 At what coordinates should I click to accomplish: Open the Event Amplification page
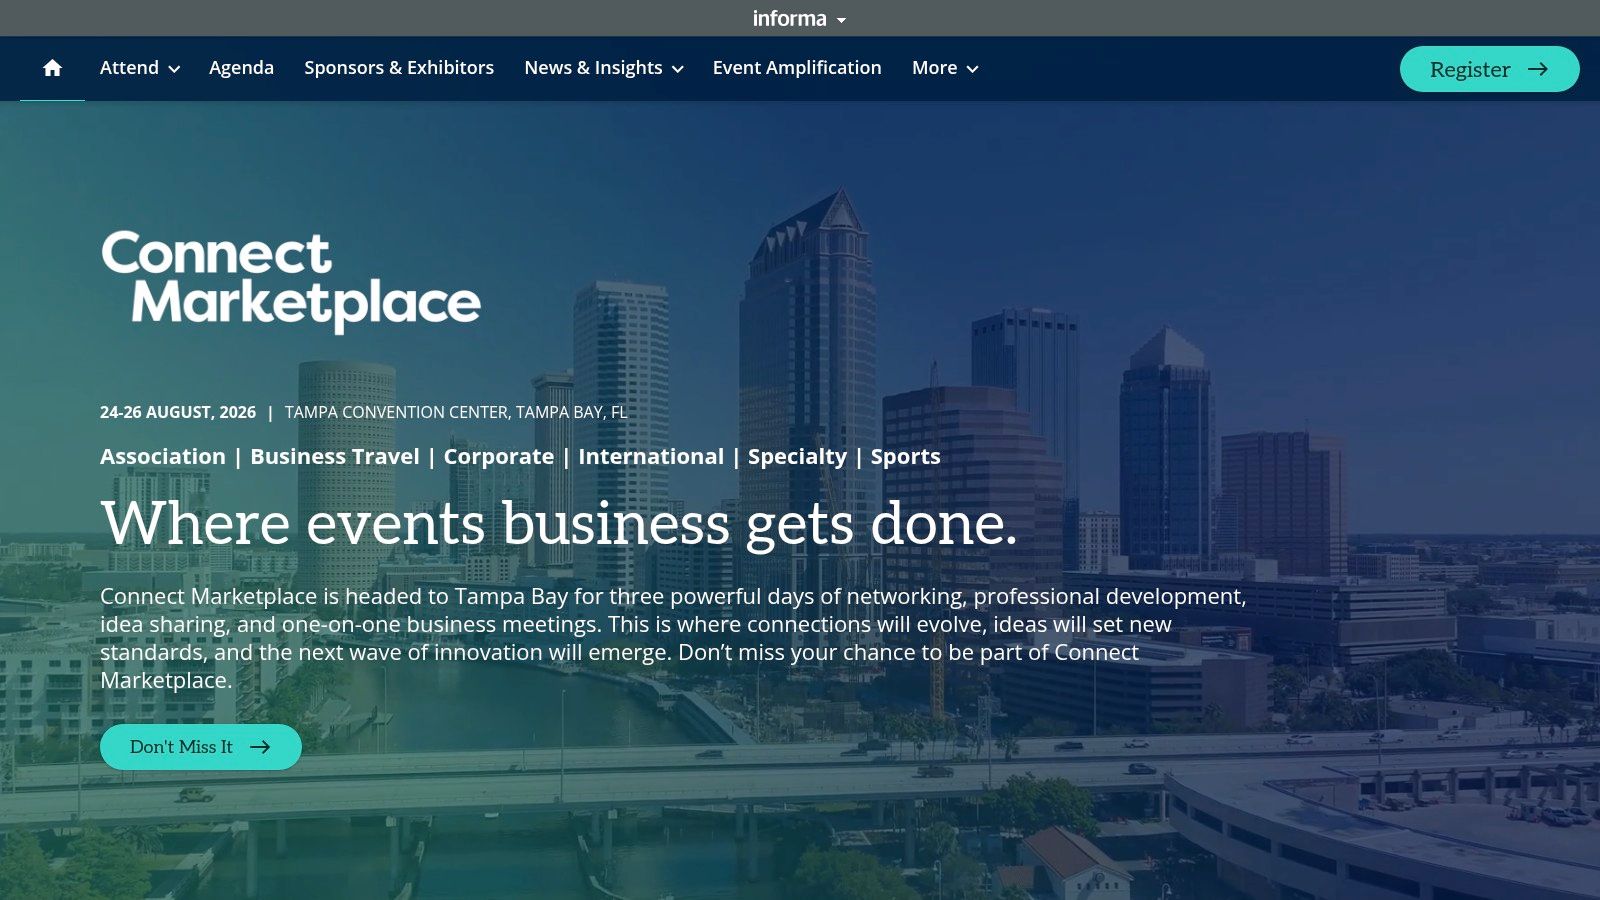coord(797,68)
